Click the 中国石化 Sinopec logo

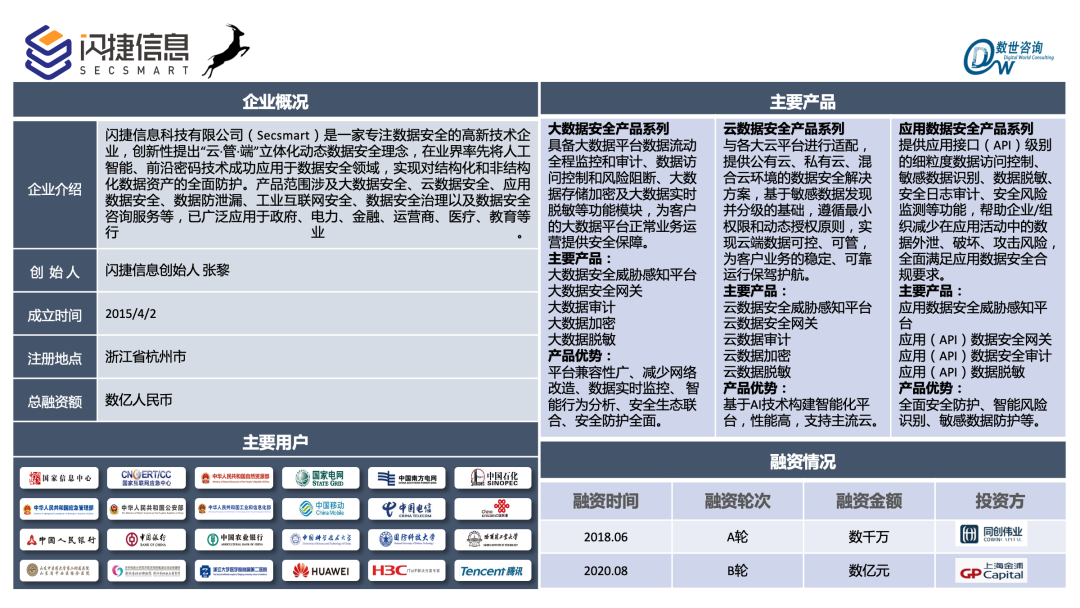click(x=493, y=478)
